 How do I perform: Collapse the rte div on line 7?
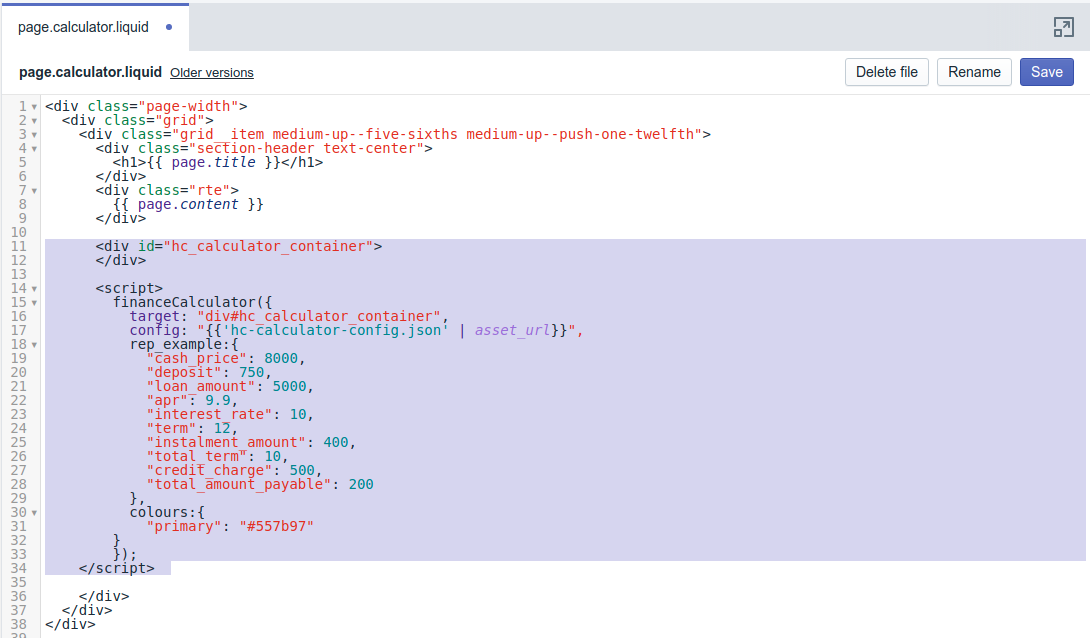34,190
